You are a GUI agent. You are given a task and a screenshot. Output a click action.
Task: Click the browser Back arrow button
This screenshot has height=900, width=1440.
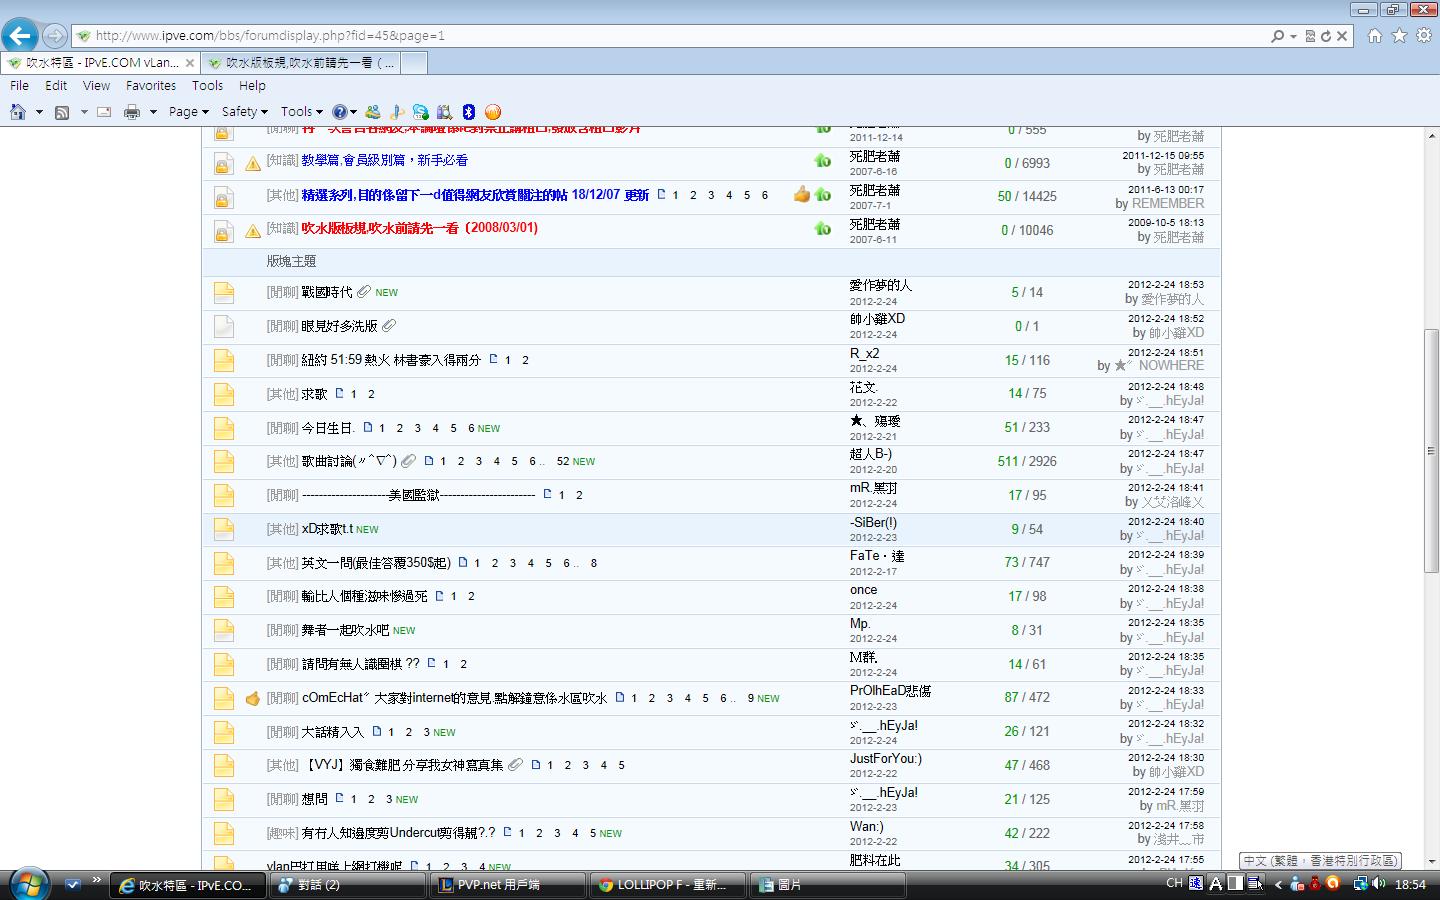20,36
